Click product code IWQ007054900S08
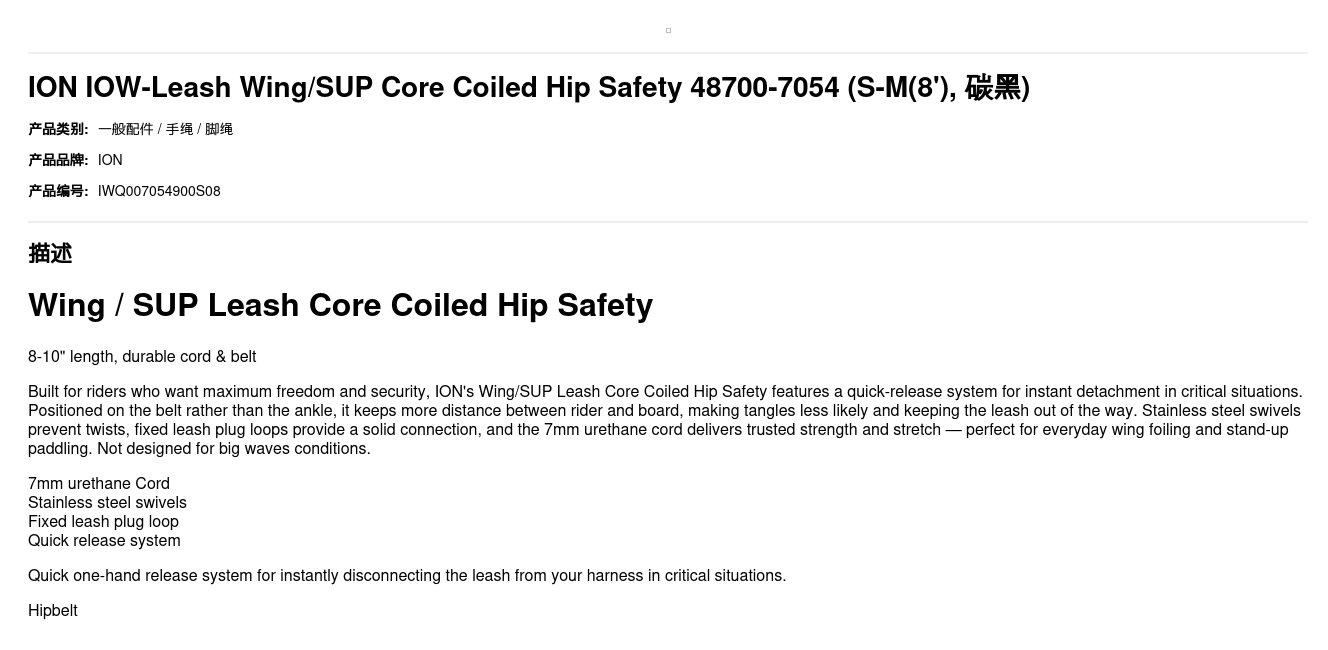This screenshot has height=650, width=1328. pyautogui.click(x=159, y=191)
